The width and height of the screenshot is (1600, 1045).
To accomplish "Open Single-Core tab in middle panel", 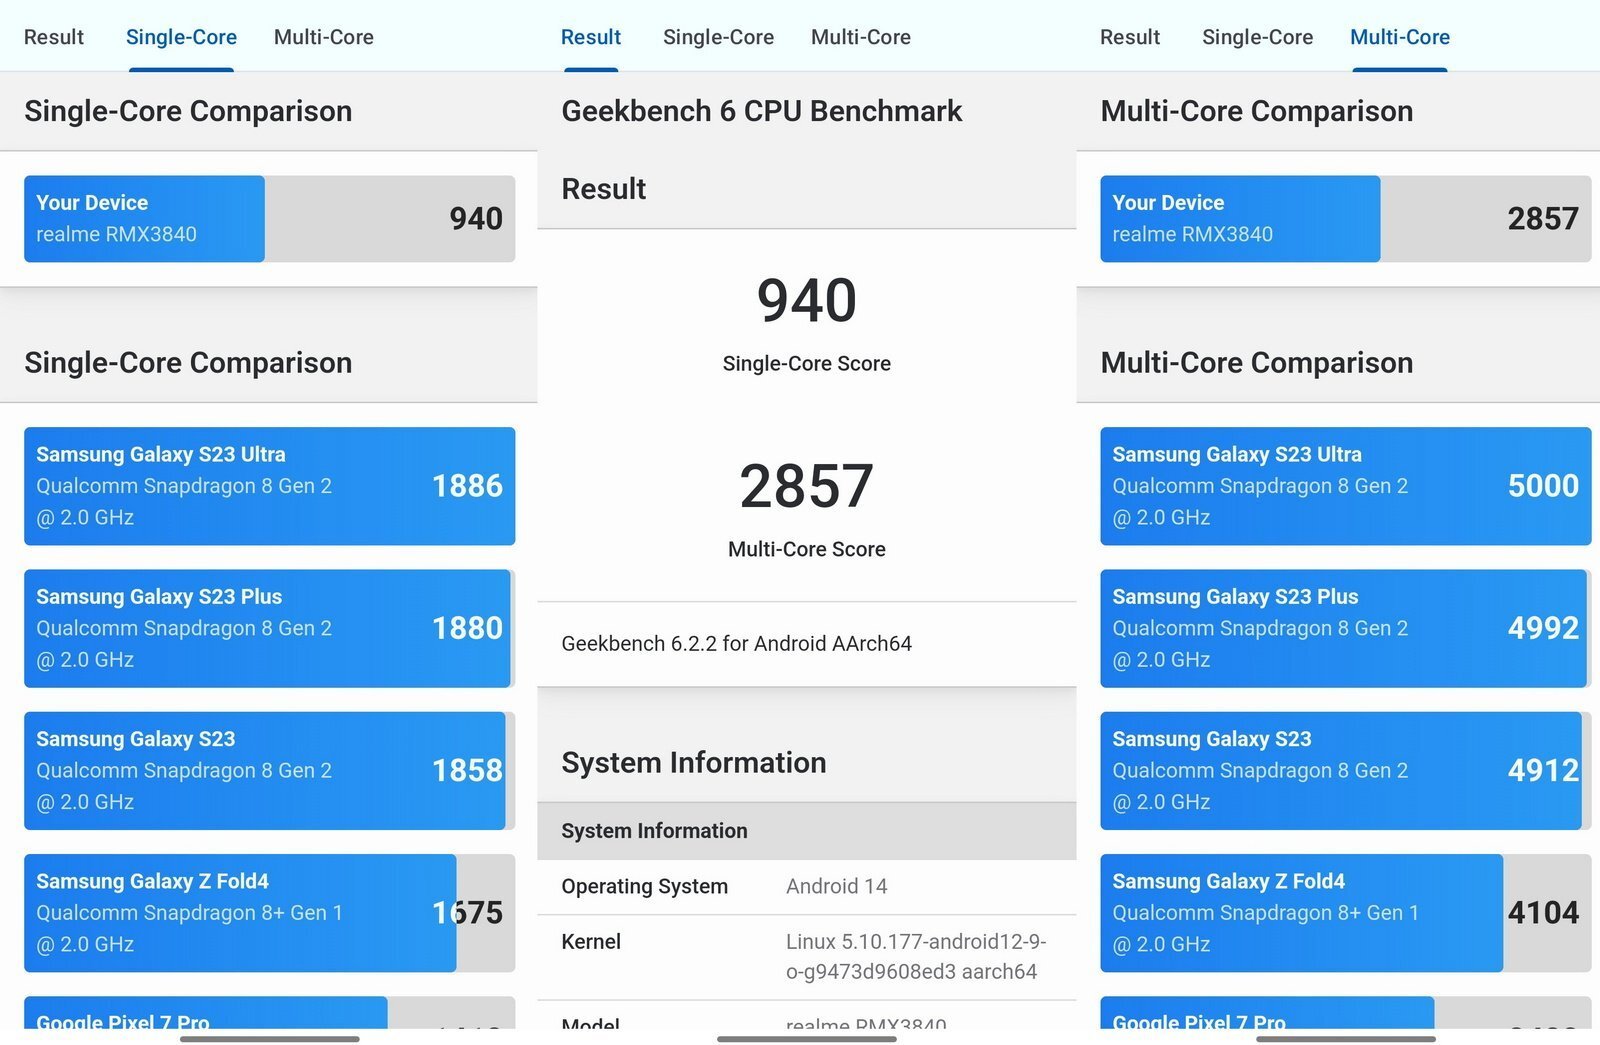I will [x=718, y=37].
